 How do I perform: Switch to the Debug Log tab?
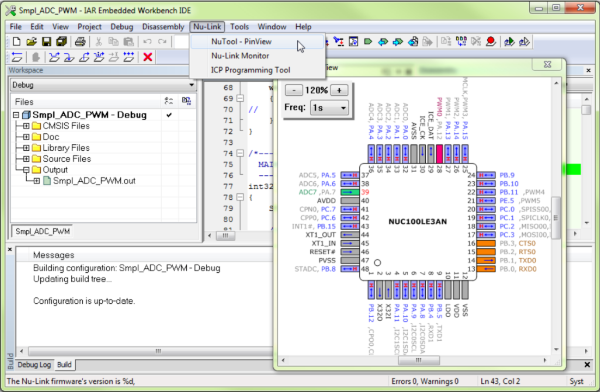click(x=34, y=365)
